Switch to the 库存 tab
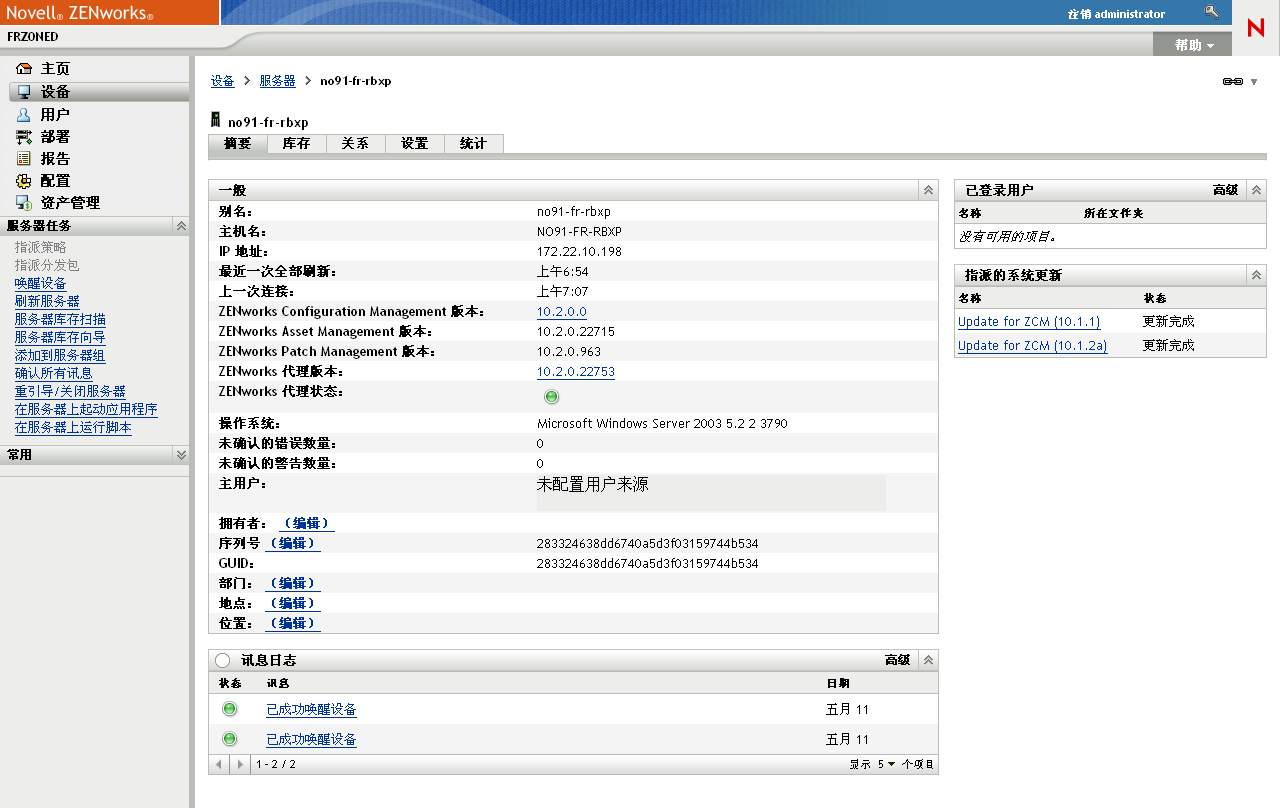 [x=297, y=144]
